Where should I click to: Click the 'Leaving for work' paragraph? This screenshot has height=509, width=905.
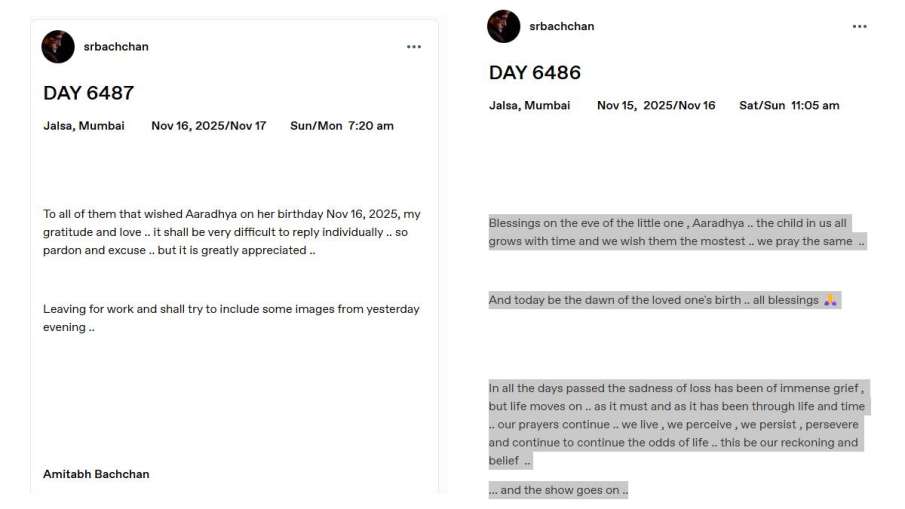coord(231,318)
